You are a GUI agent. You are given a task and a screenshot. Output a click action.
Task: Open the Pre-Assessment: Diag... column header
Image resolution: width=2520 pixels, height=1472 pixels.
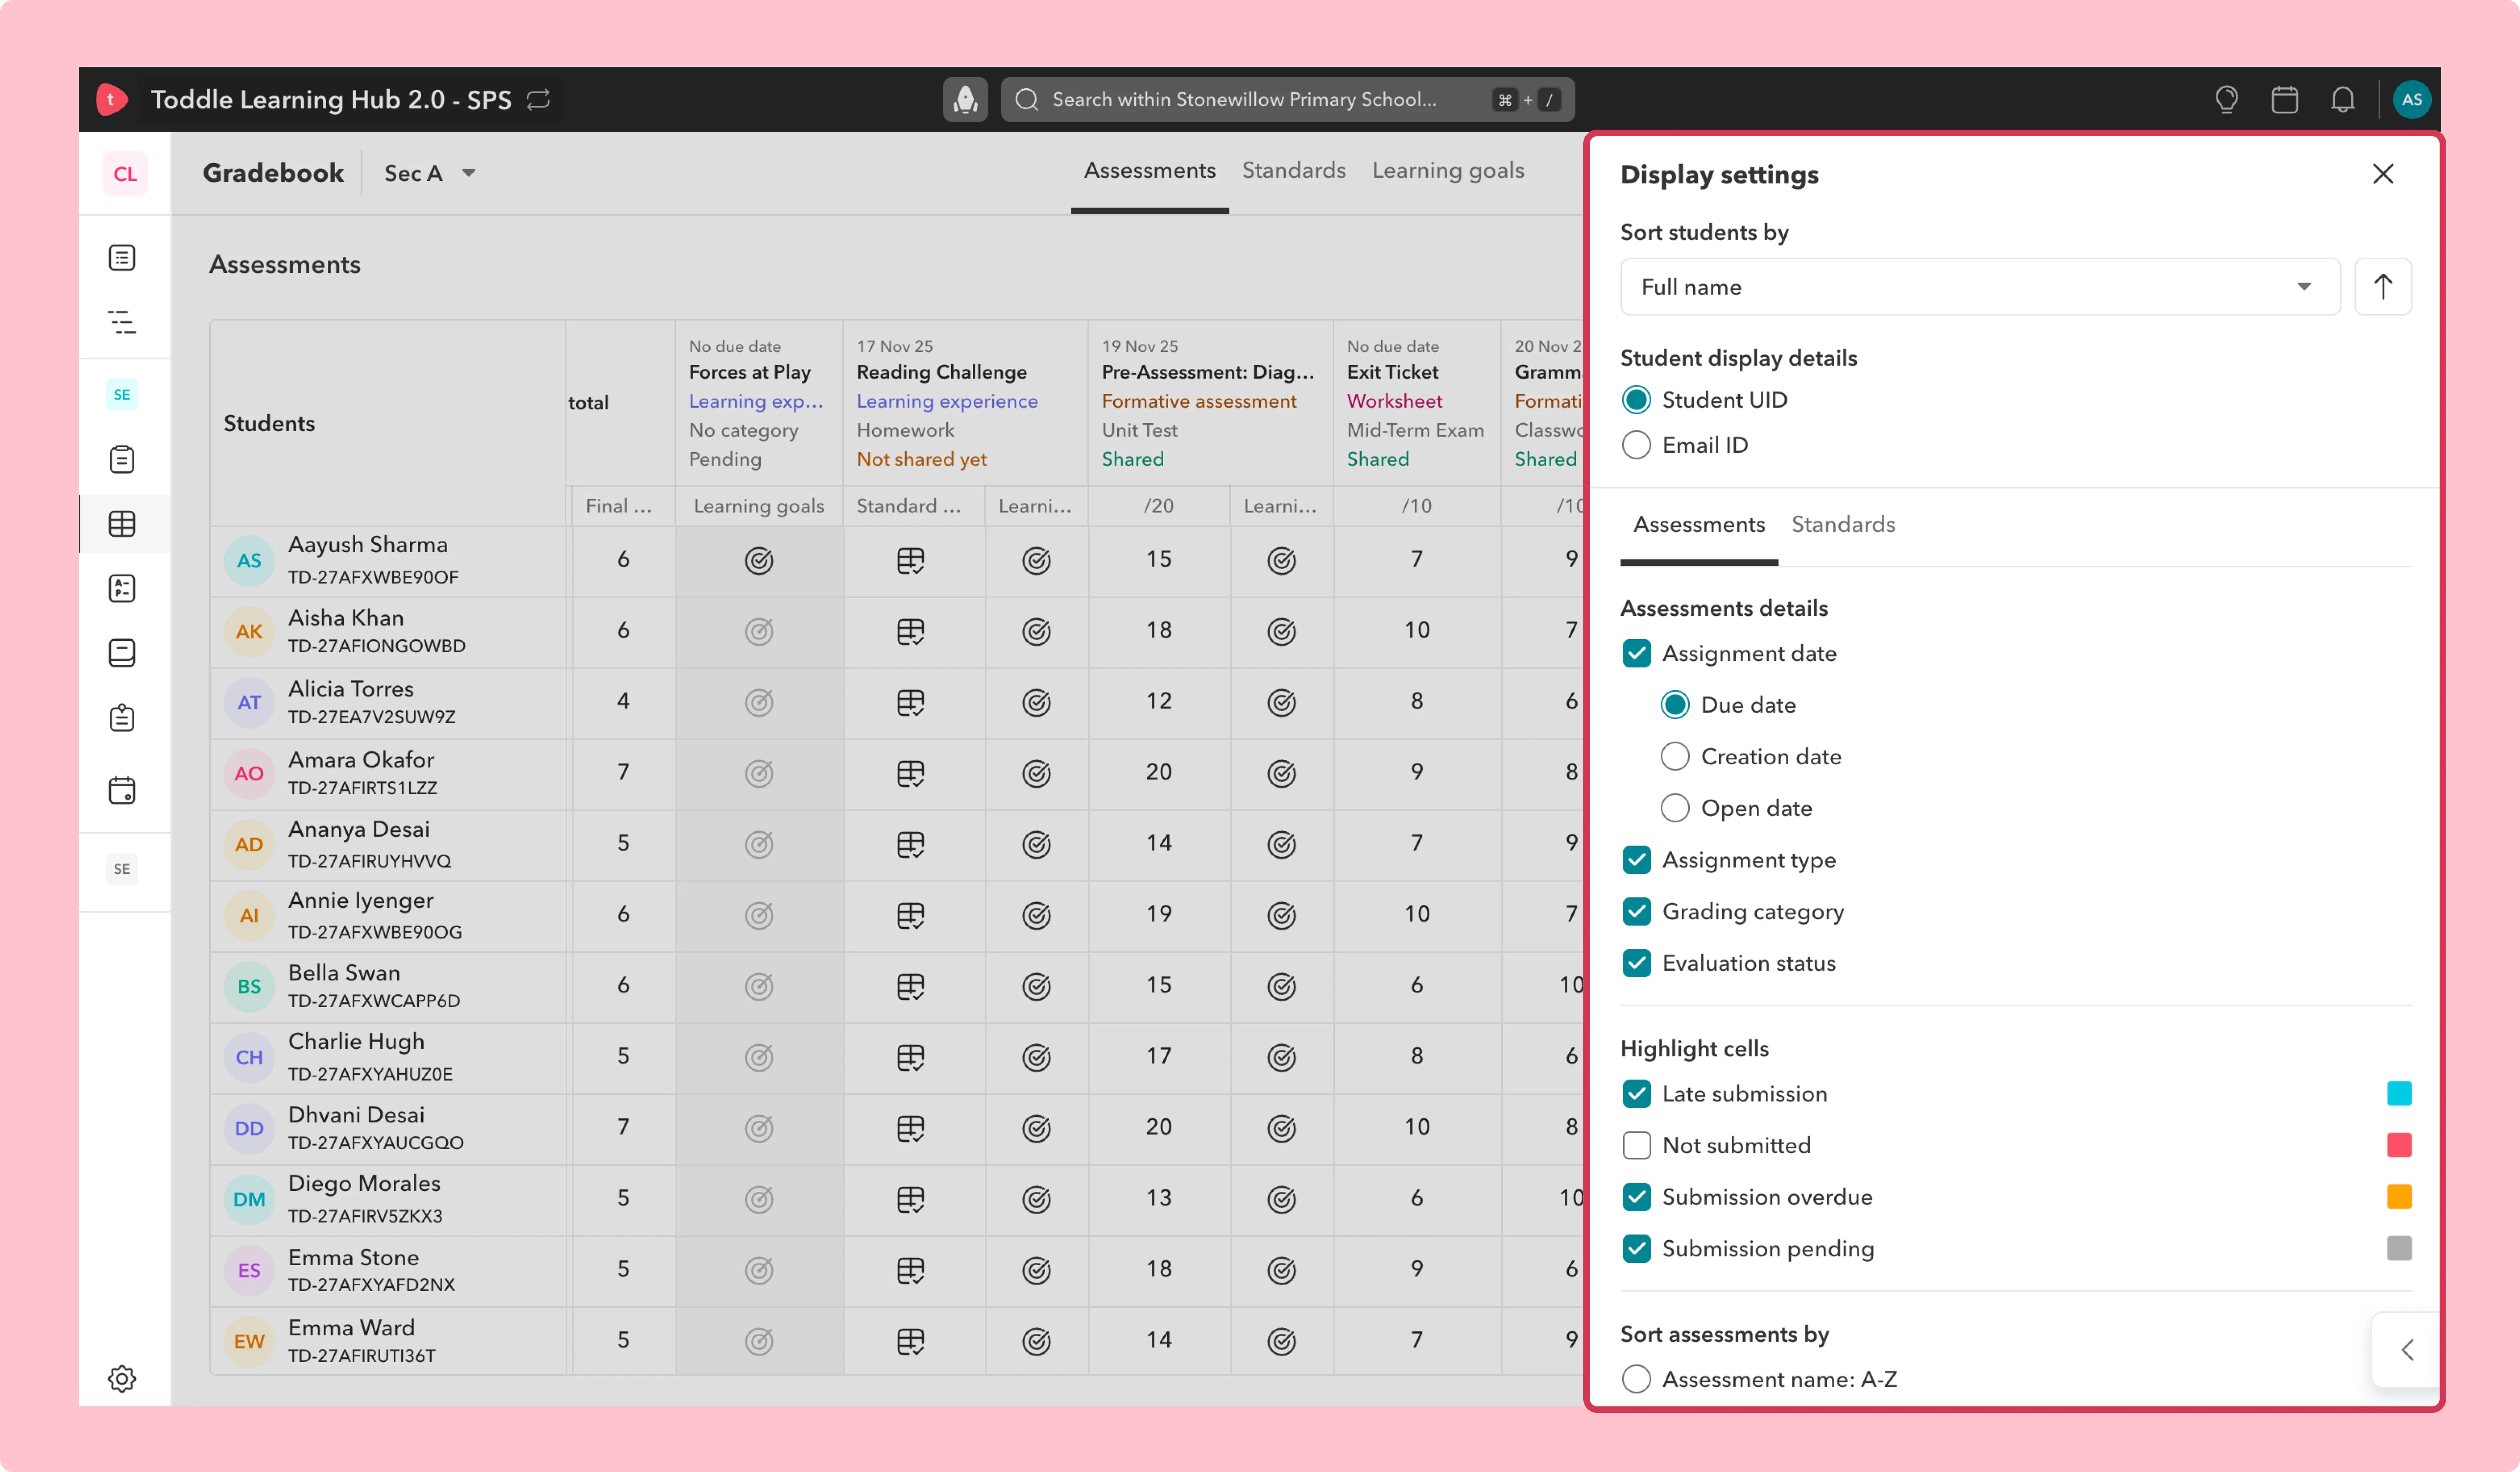(1208, 372)
